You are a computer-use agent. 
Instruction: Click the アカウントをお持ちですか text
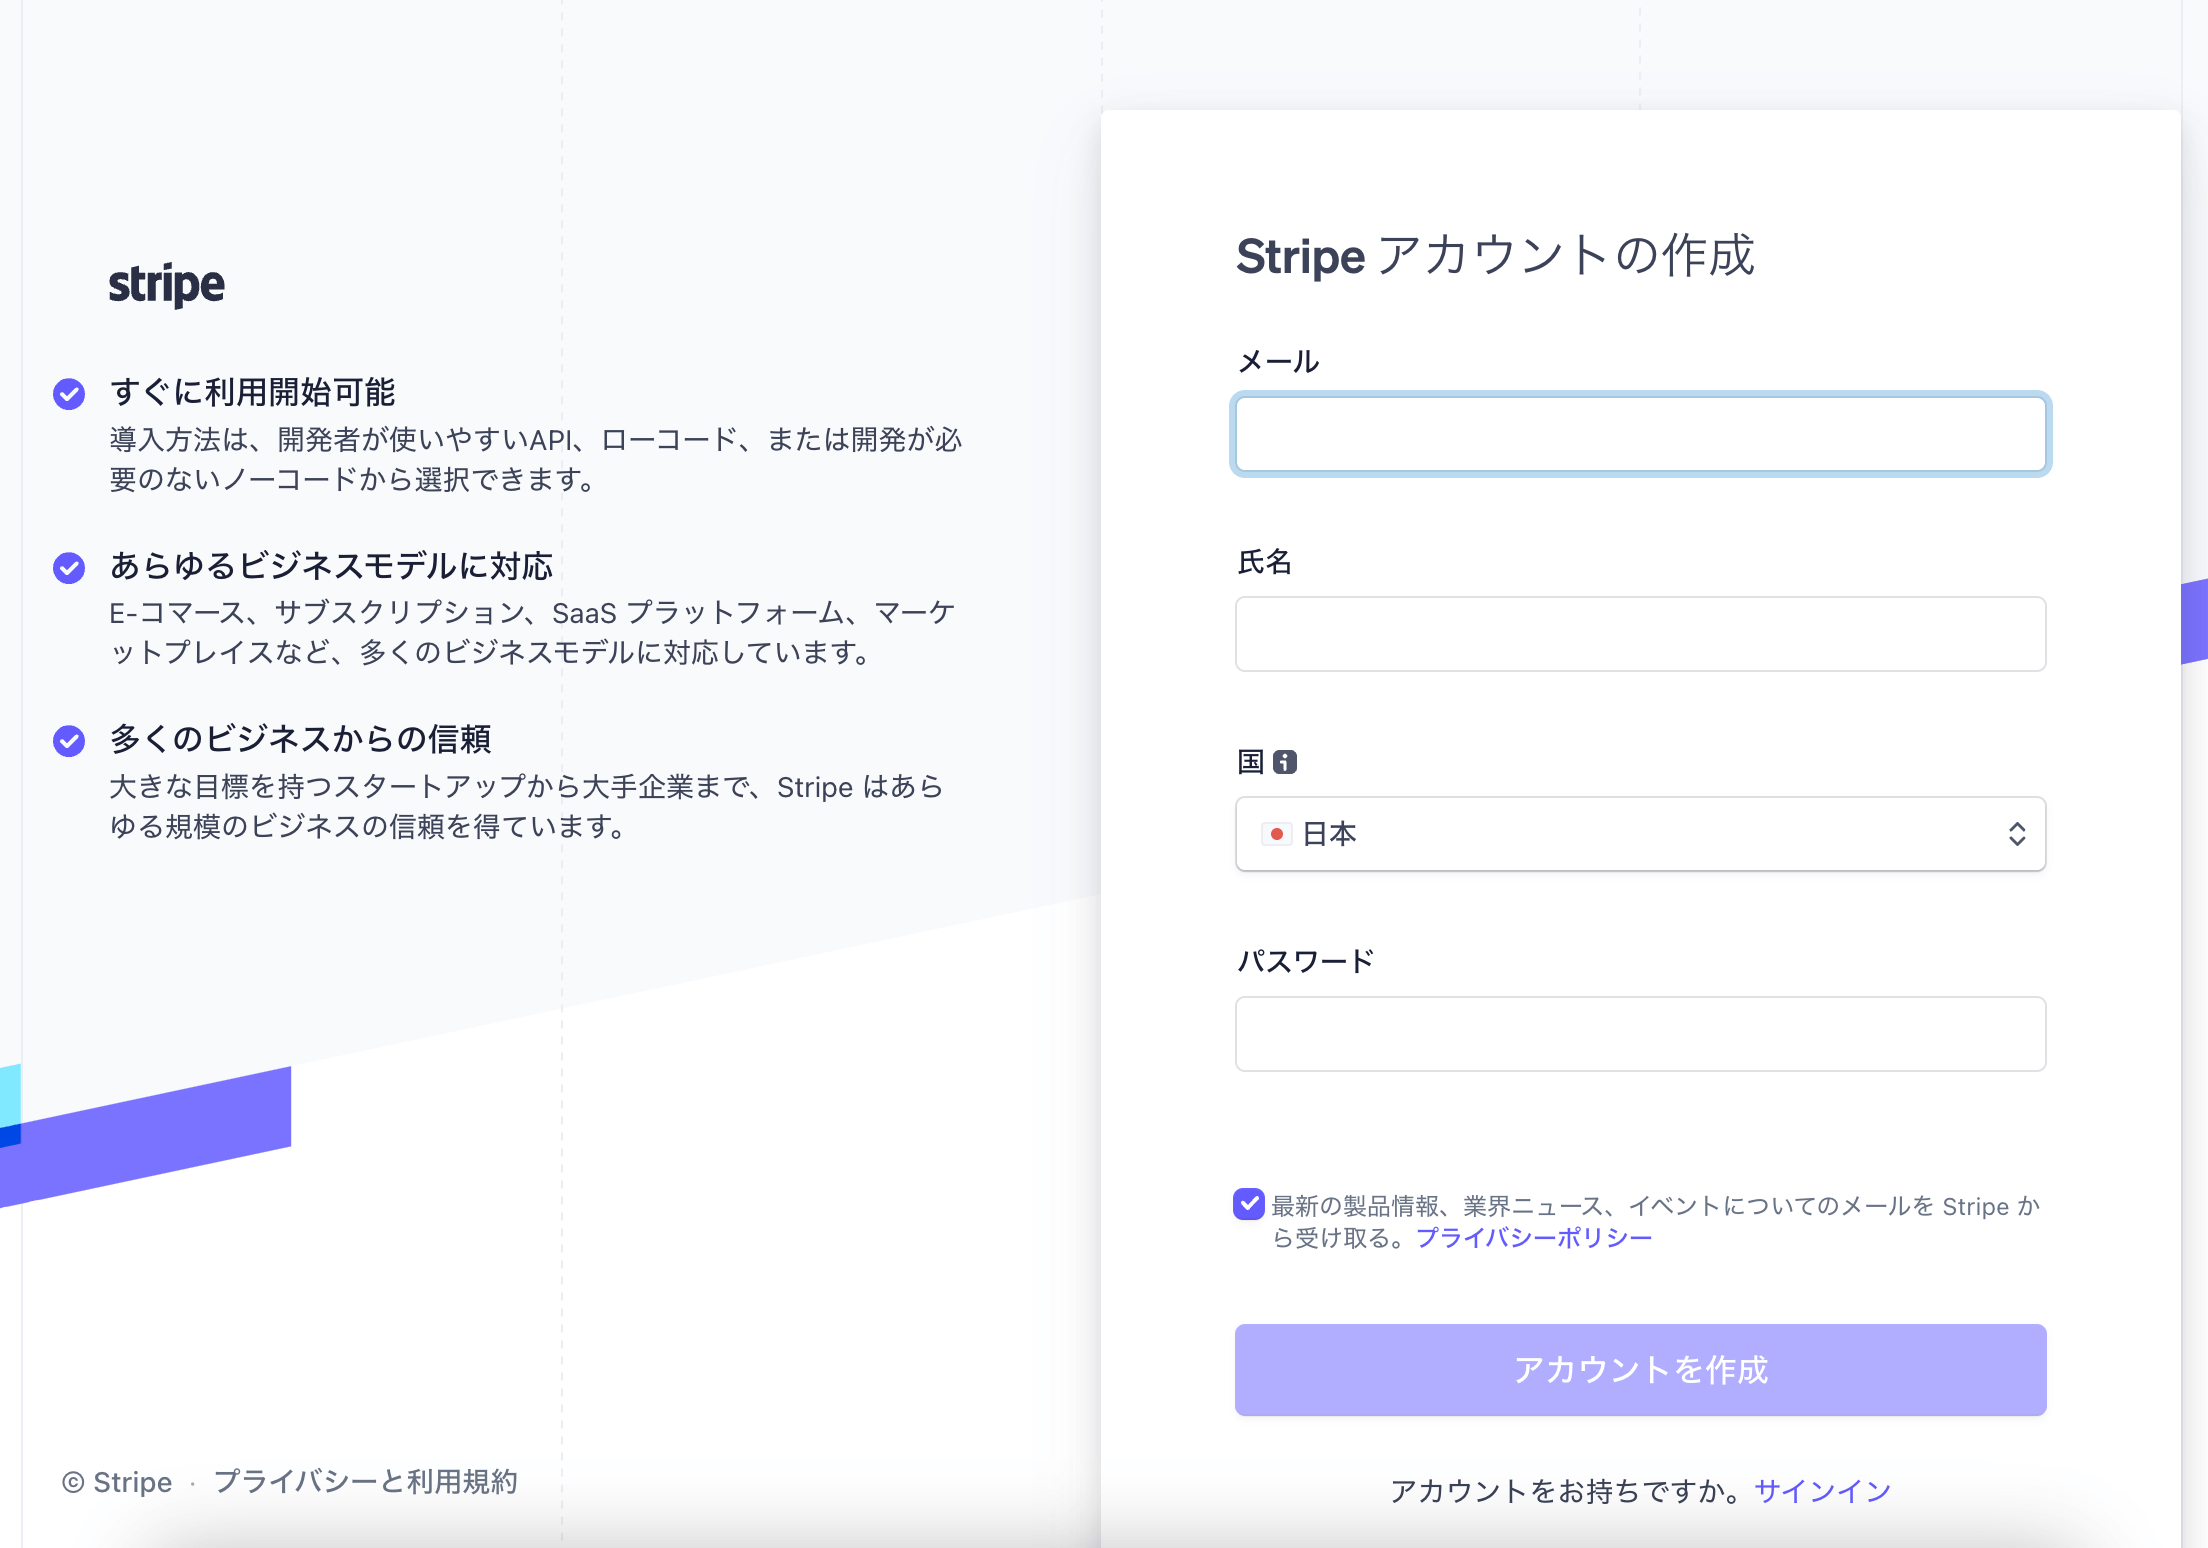click(1567, 1491)
